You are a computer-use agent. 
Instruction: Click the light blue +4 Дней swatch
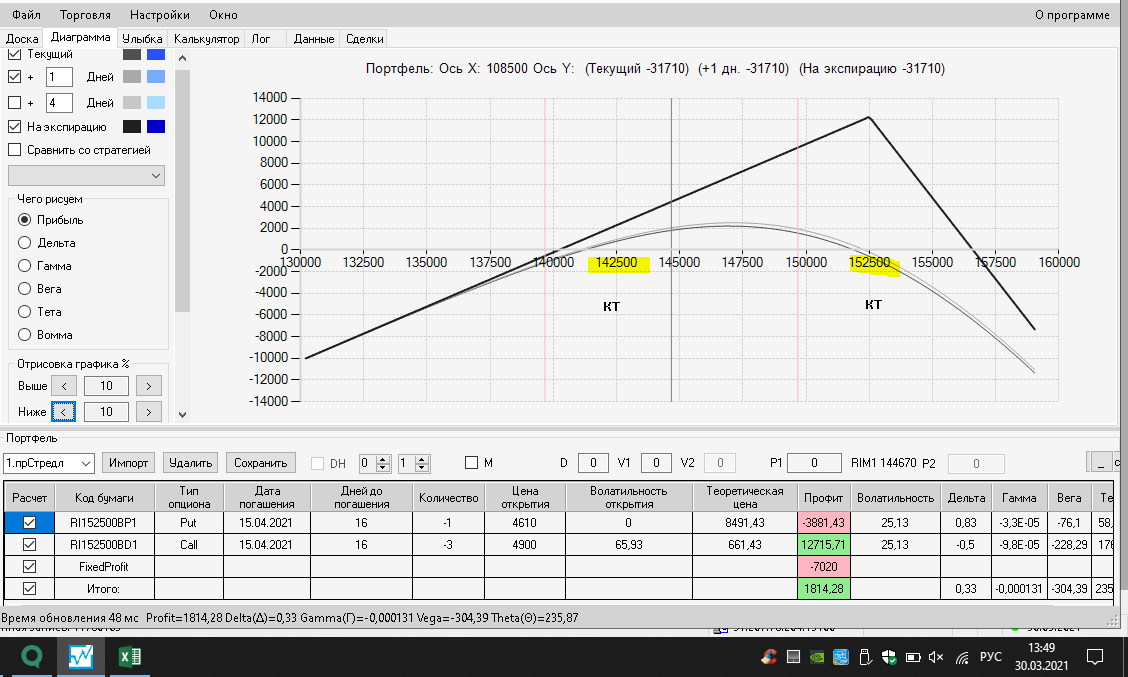(x=156, y=102)
